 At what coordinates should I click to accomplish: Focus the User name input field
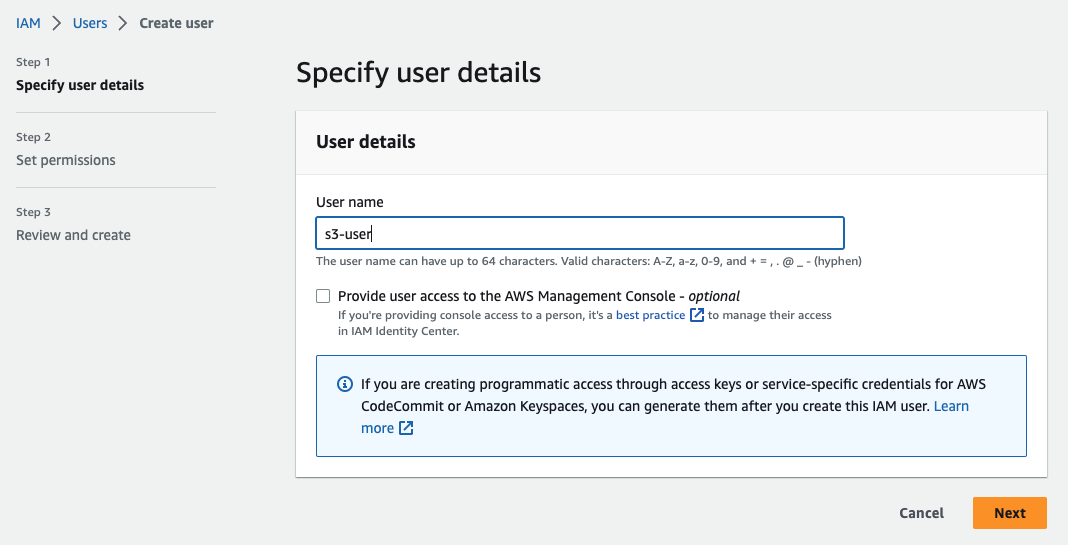pos(580,233)
